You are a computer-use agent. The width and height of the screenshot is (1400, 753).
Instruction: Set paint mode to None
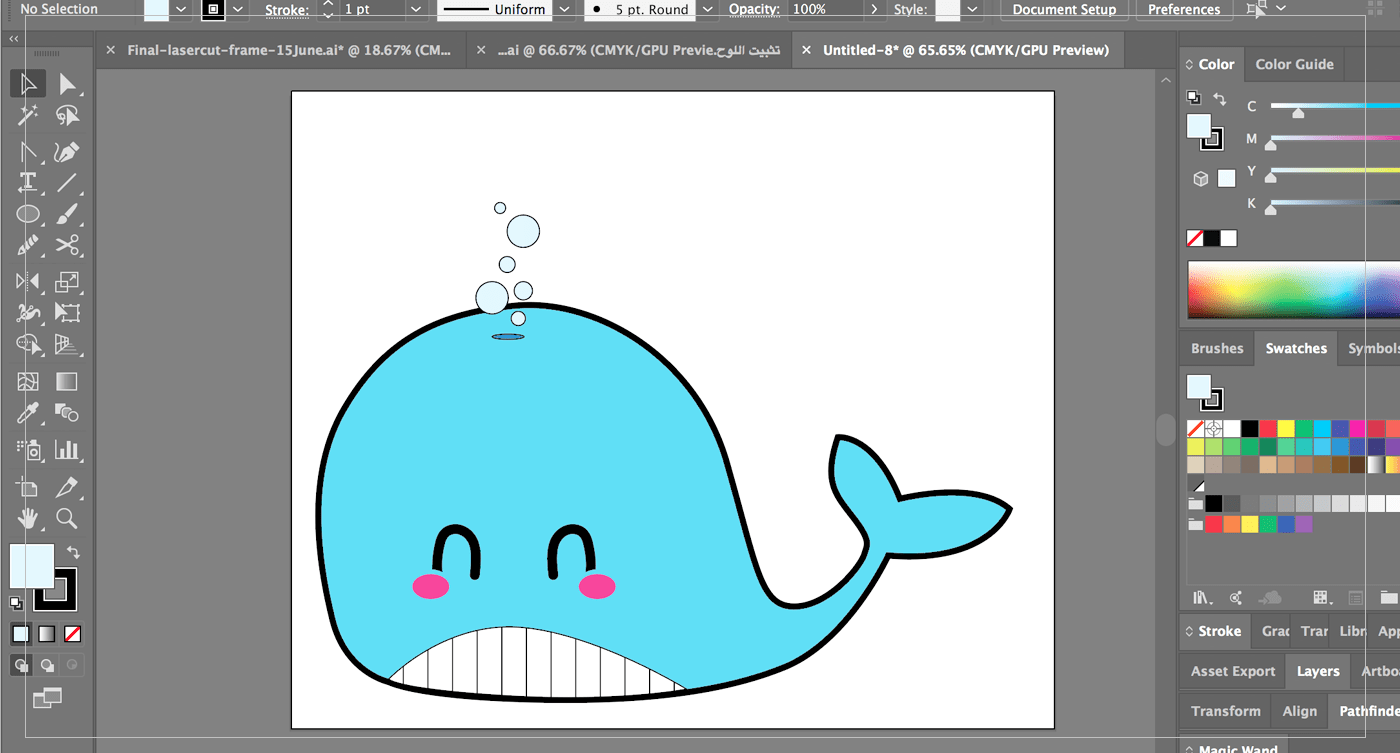[x=72, y=634]
